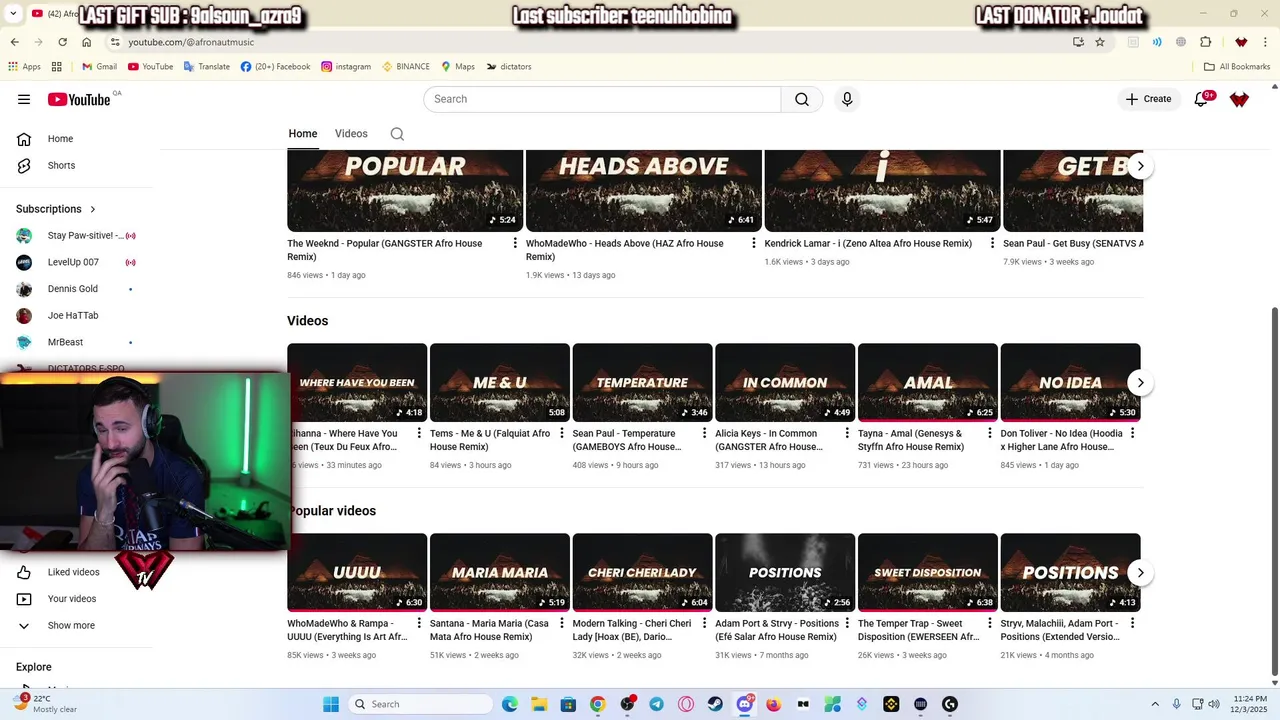Open the Maps bookmark
The image size is (1280, 720).
pyautogui.click(x=458, y=67)
